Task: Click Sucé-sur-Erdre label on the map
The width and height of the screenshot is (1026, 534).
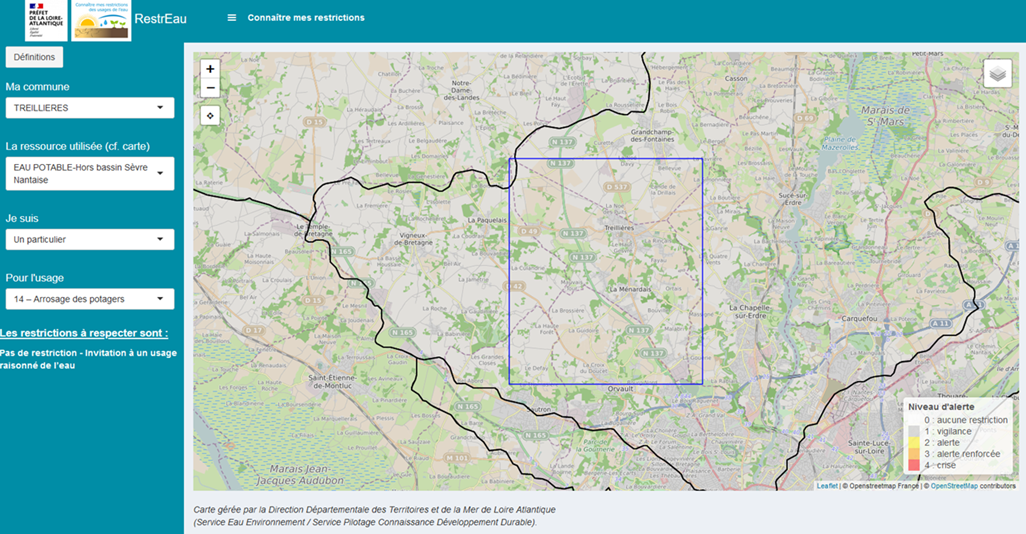Action: [792, 198]
